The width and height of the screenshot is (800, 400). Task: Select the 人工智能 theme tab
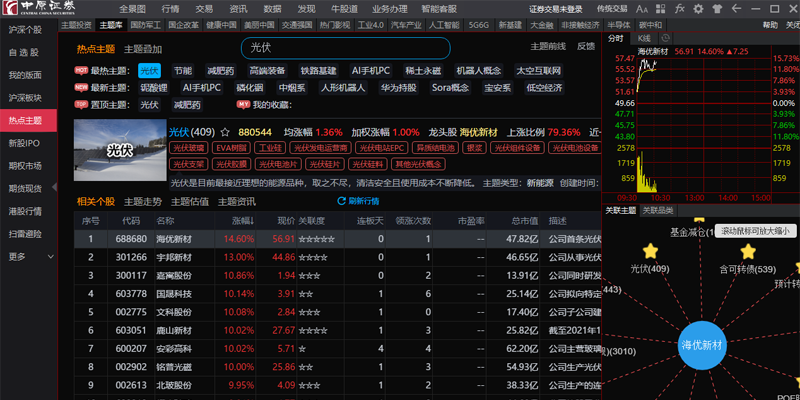coord(444,24)
